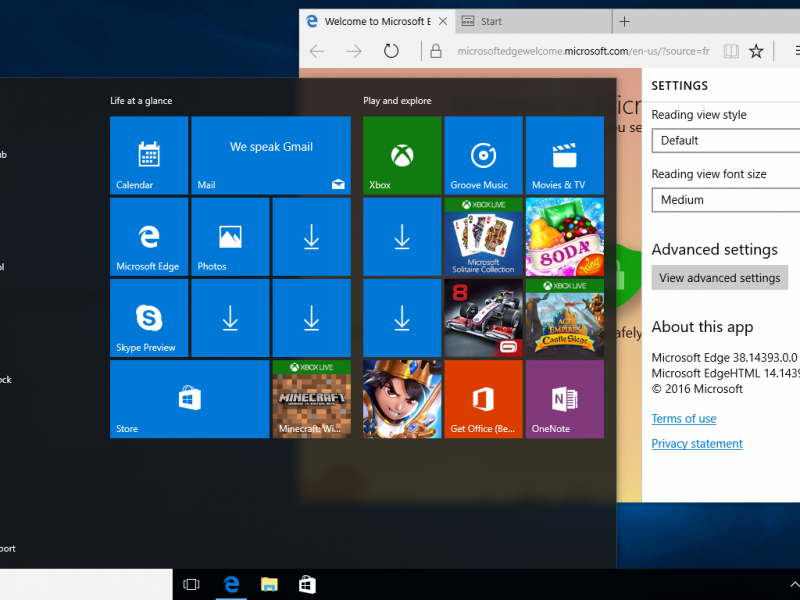
Task: Open Task View from taskbar
Action: pos(191,584)
